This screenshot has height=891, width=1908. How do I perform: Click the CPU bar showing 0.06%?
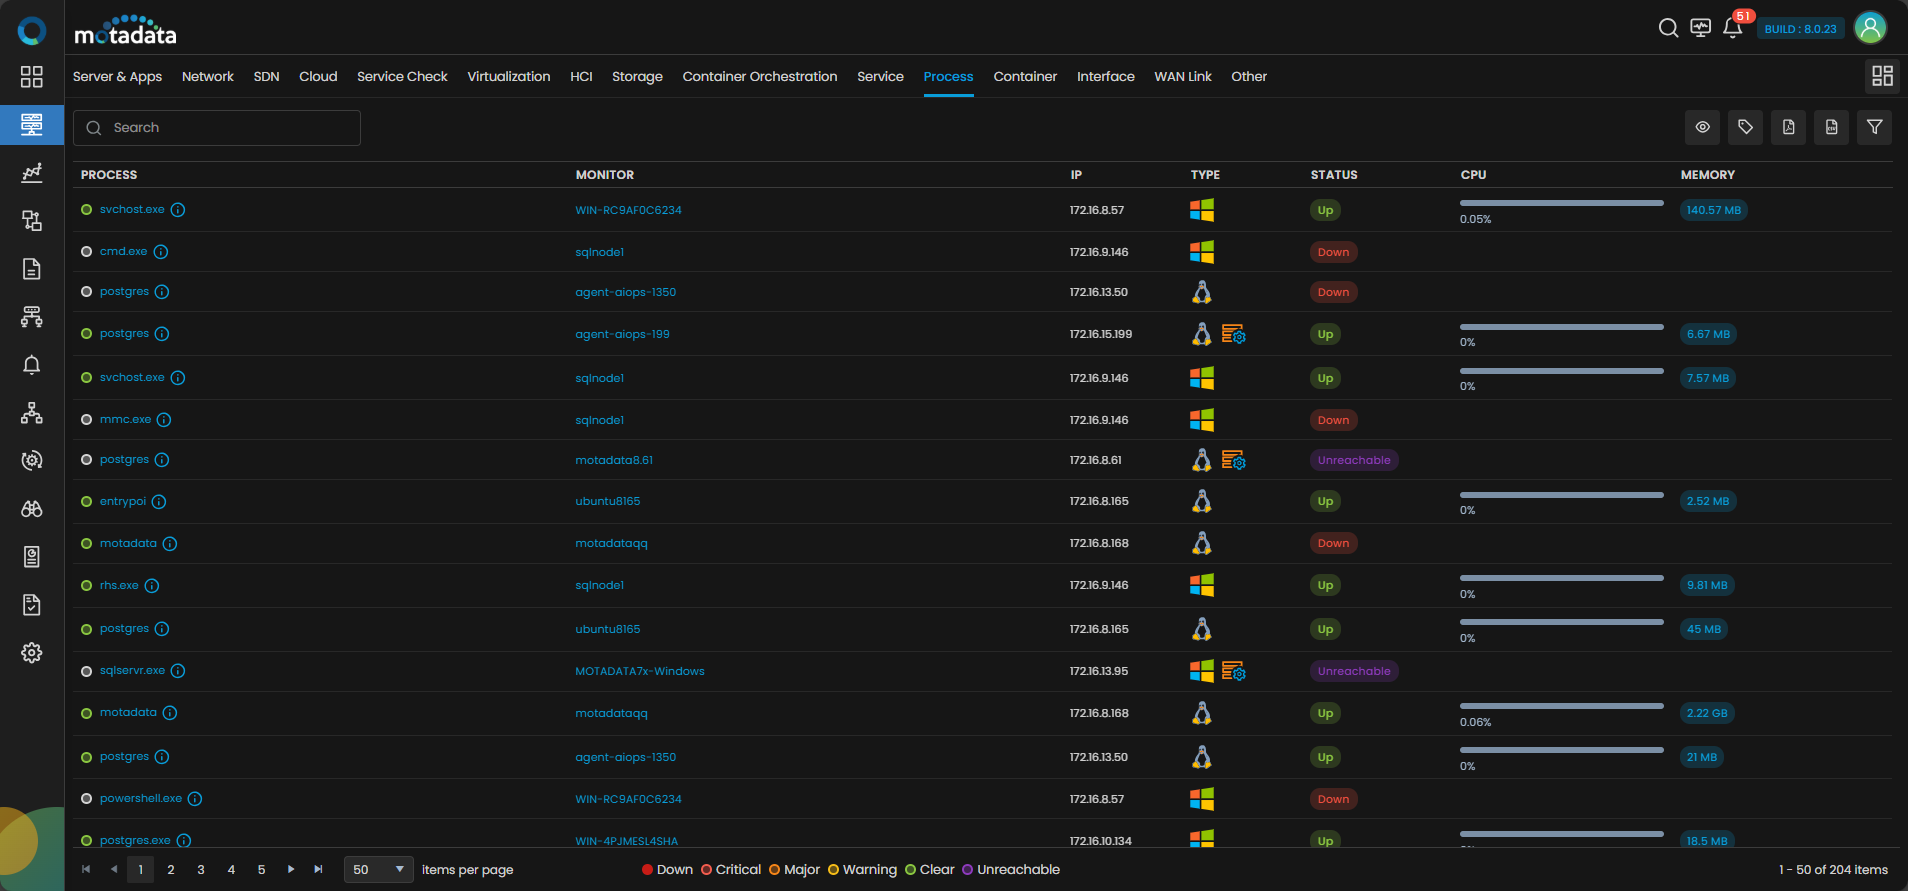pyautogui.click(x=1561, y=706)
